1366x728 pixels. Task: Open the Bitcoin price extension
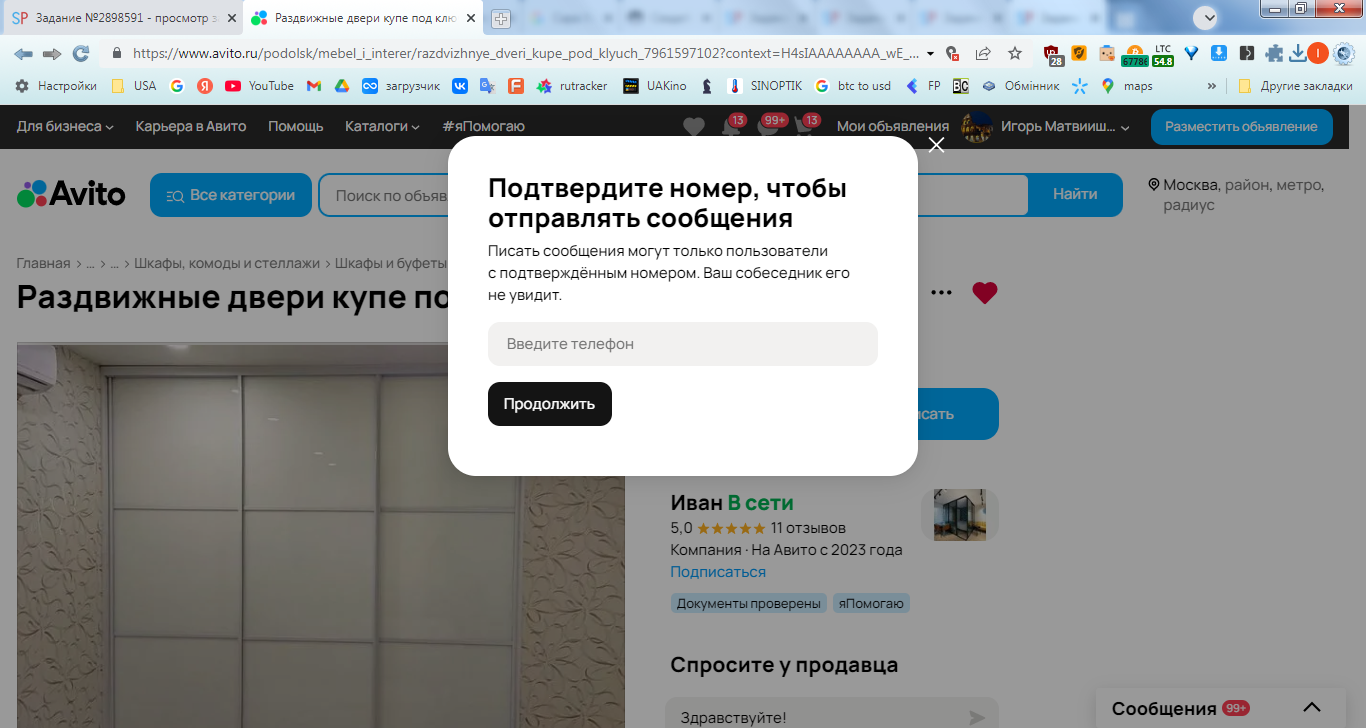tap(1135, 54)
